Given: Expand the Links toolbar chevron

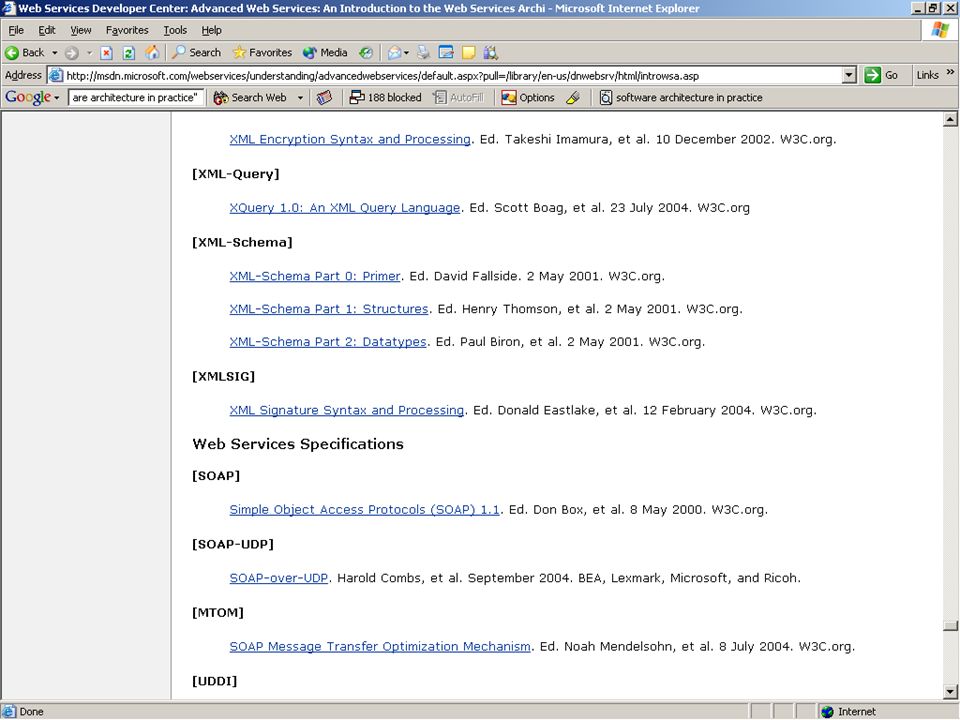Looking at the screenshot, I should click(x=950, y=72).
